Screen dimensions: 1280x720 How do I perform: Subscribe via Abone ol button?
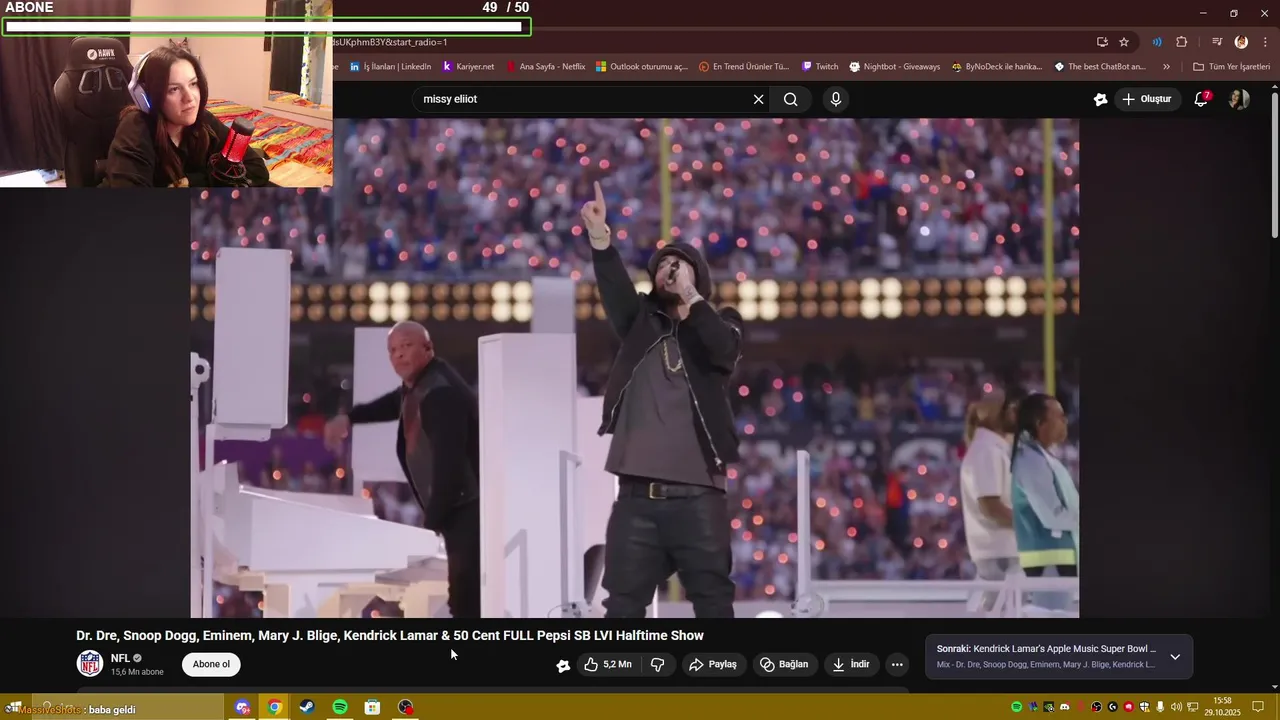coord(211,664)
